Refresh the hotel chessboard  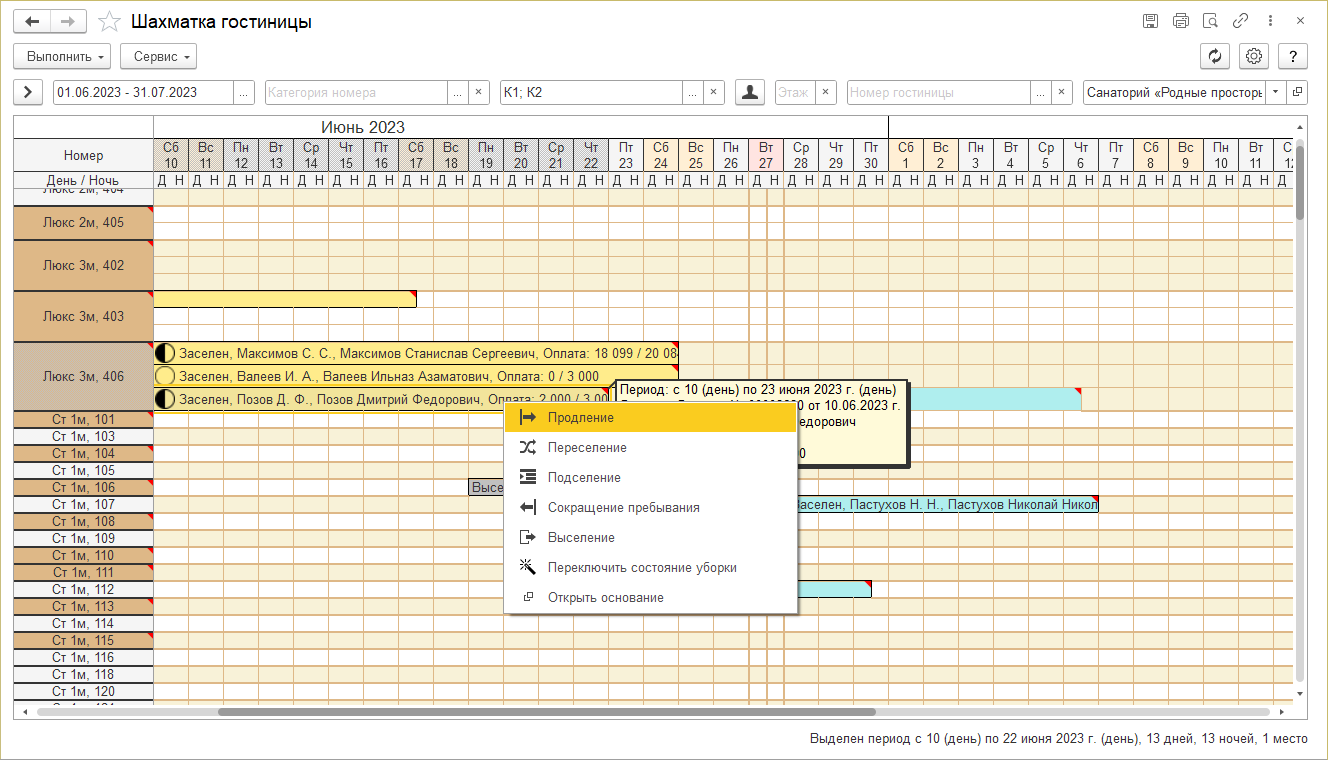(x=1214, y=56)
